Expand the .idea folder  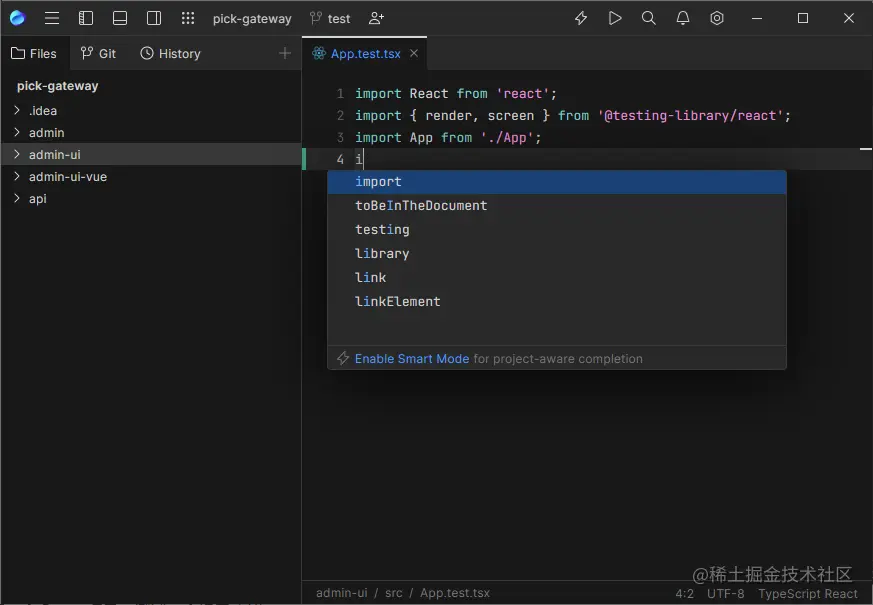pos(17,110)
